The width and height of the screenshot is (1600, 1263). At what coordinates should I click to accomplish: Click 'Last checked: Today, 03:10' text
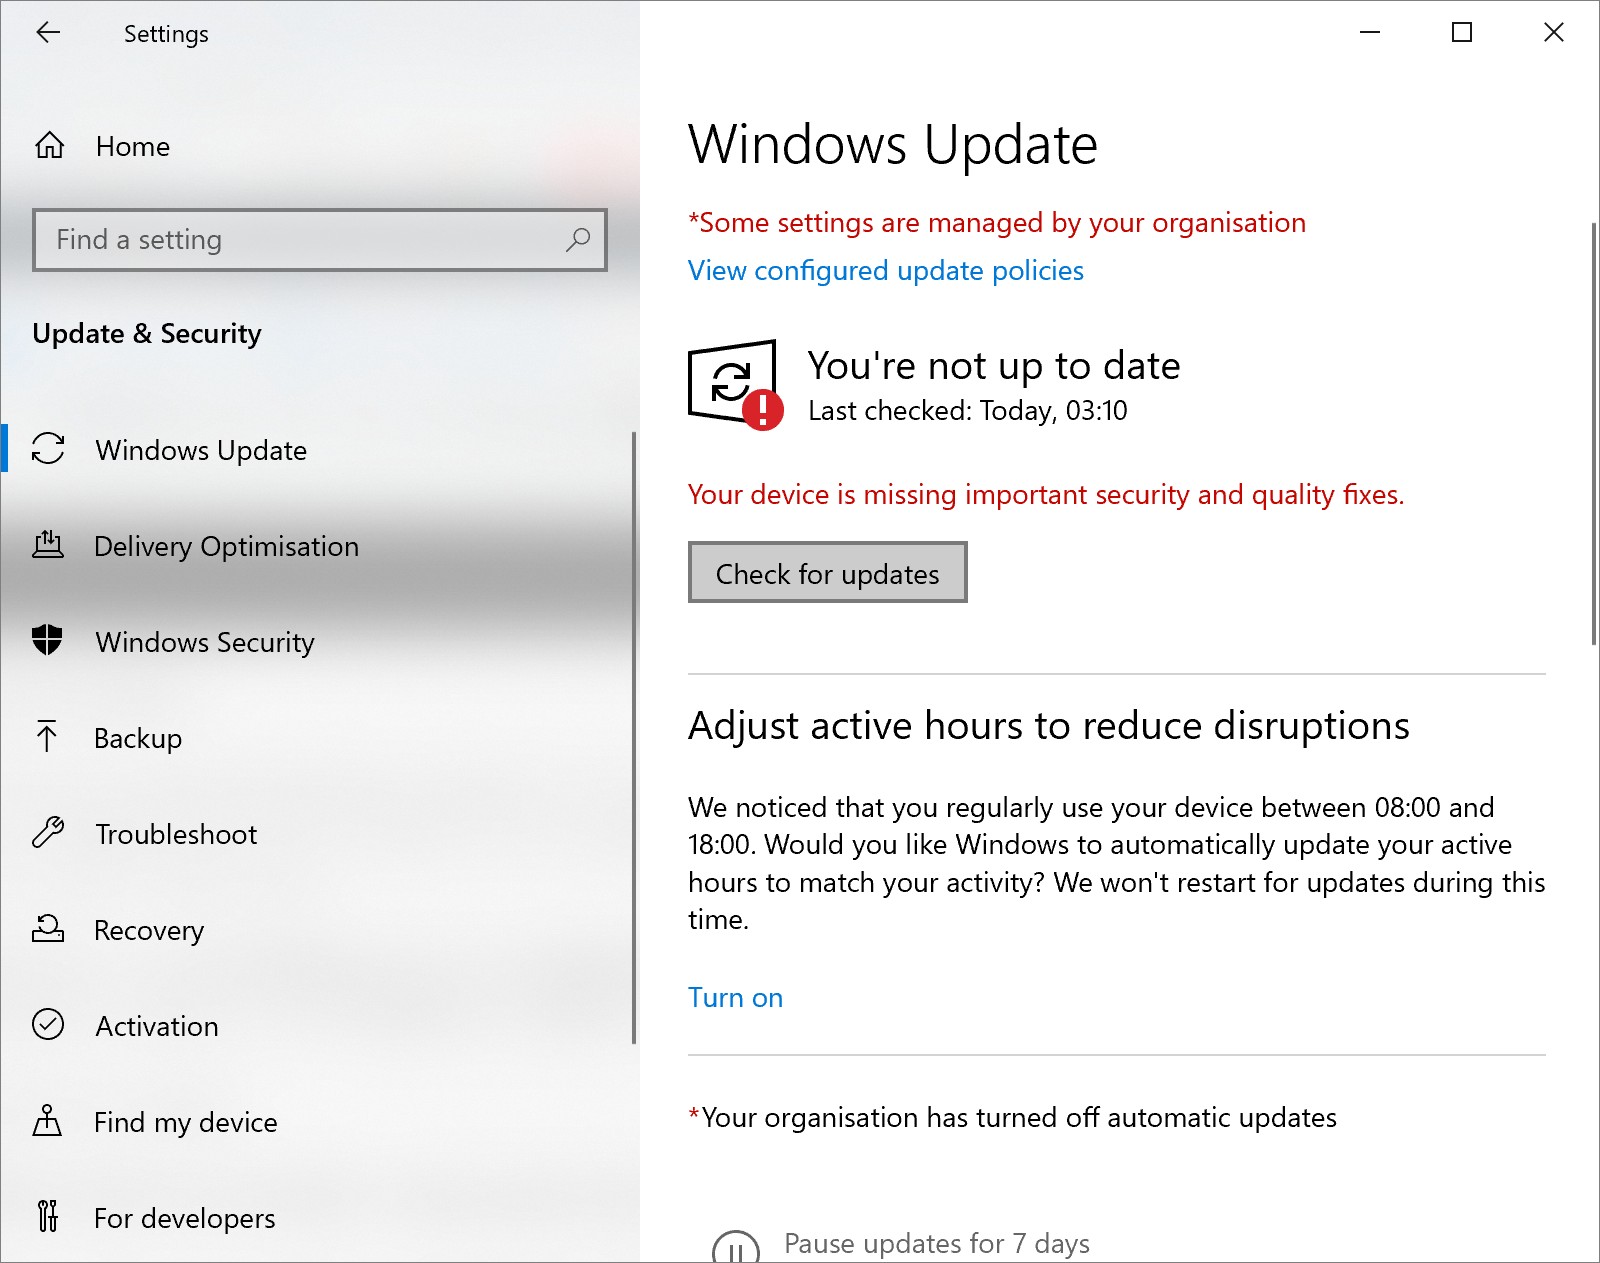pos(968,411)
